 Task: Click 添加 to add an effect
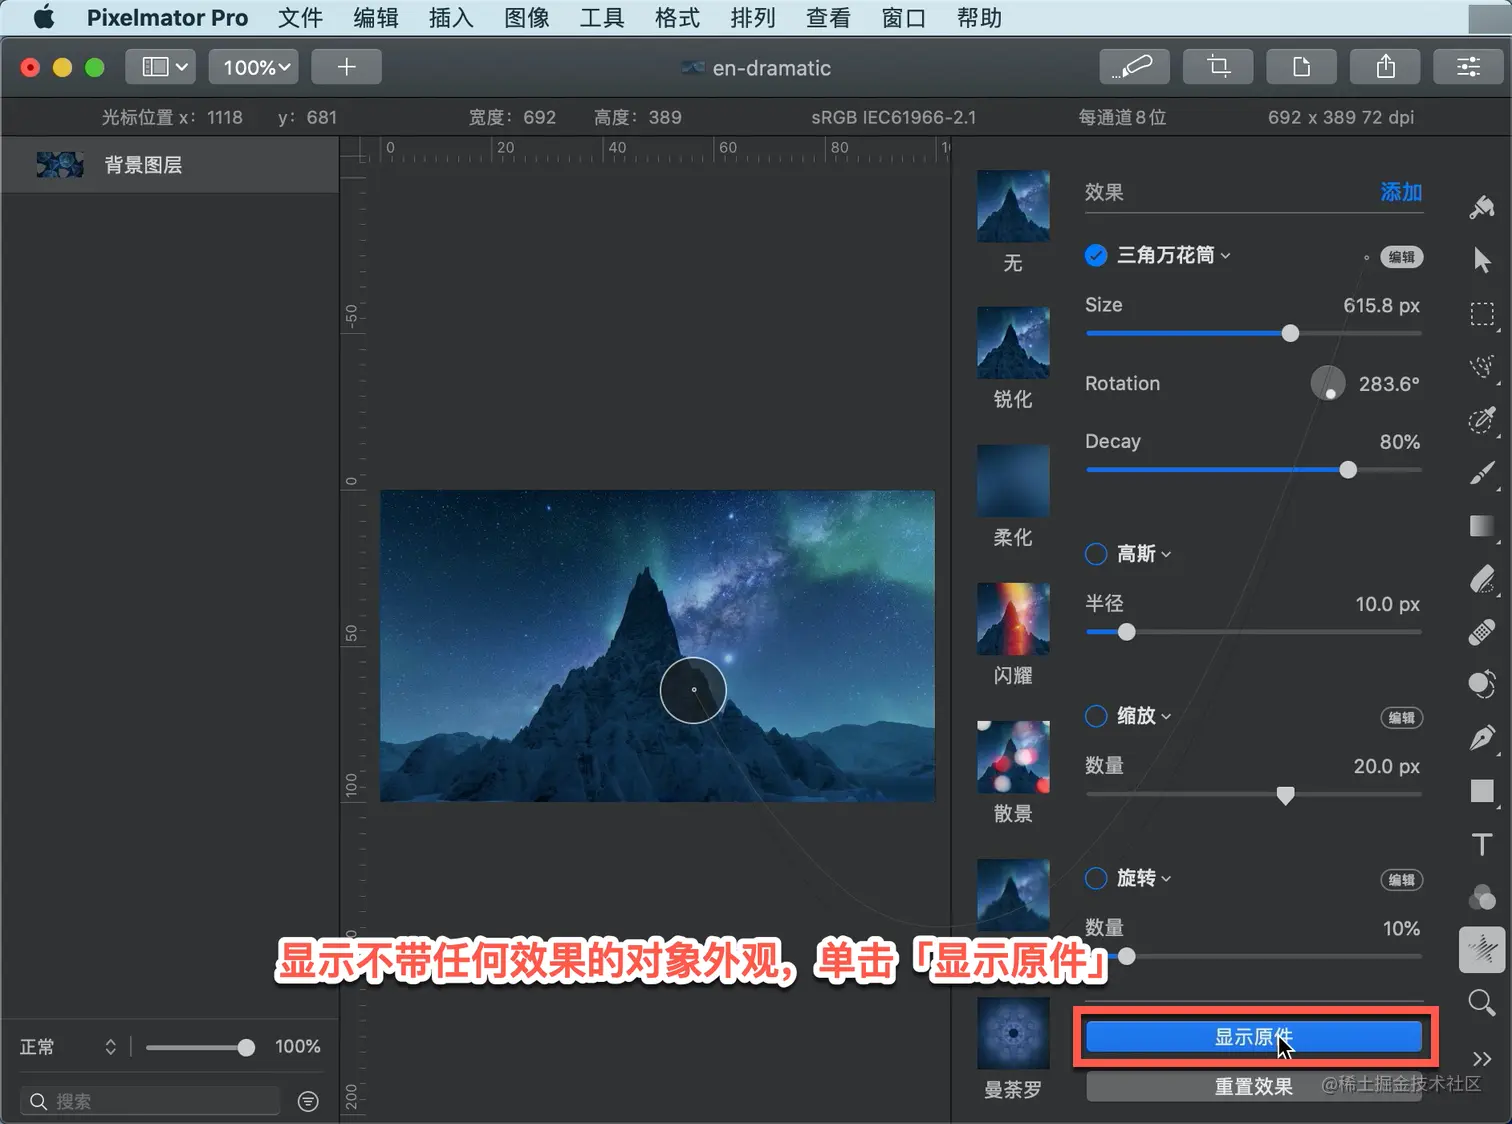[1401, 192]
